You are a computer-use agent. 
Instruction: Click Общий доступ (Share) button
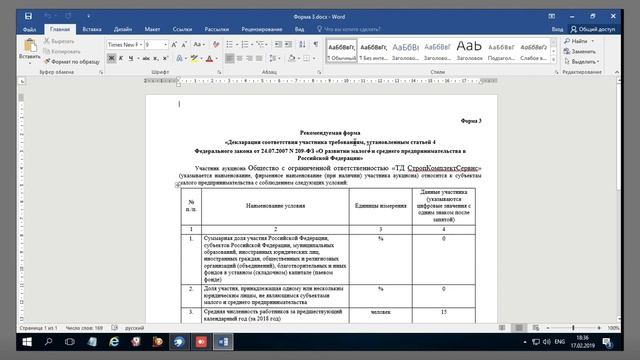(593, 29)
